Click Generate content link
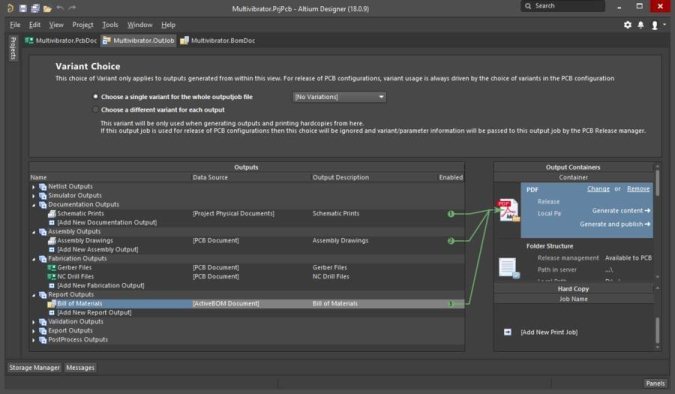675x394 pixels. click(621, 211)
